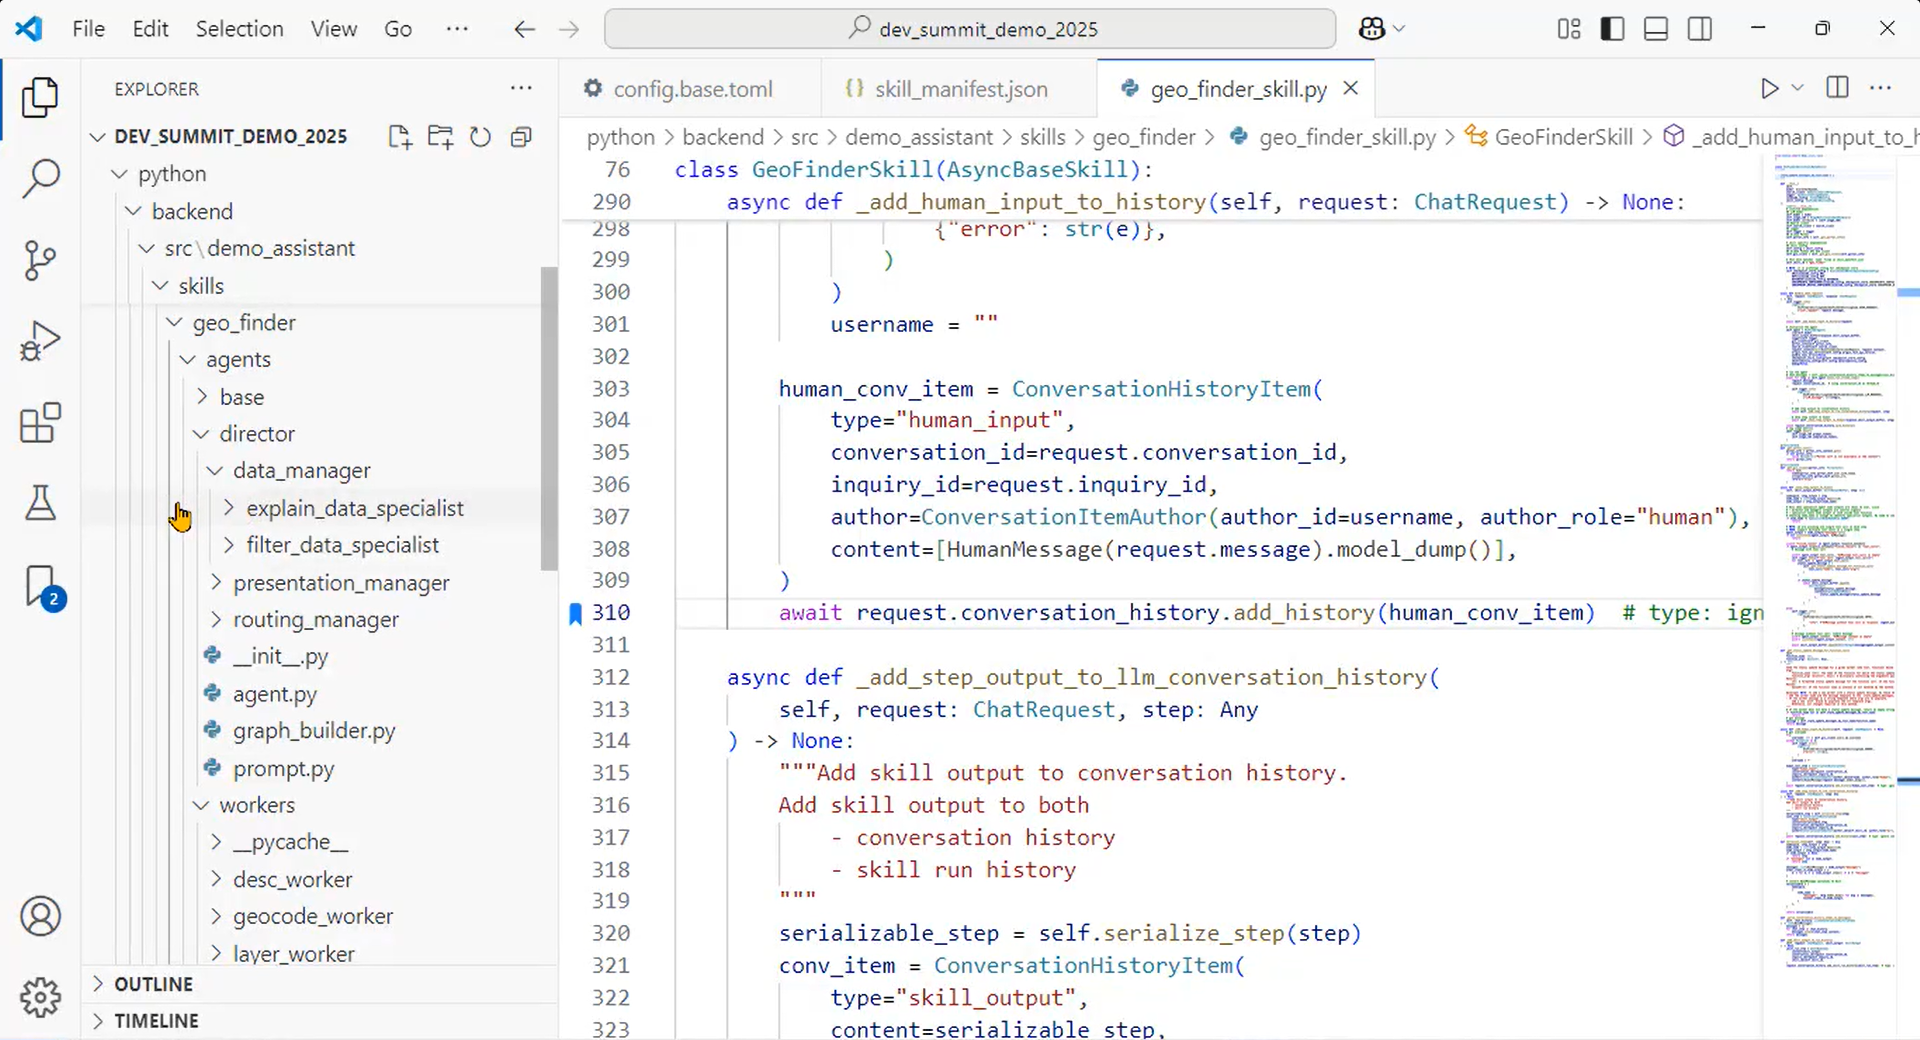Viewport: 1920px width, 1040px height.
Task: Switch to the skill_manifest.json tab
Action: coord(960,89)
